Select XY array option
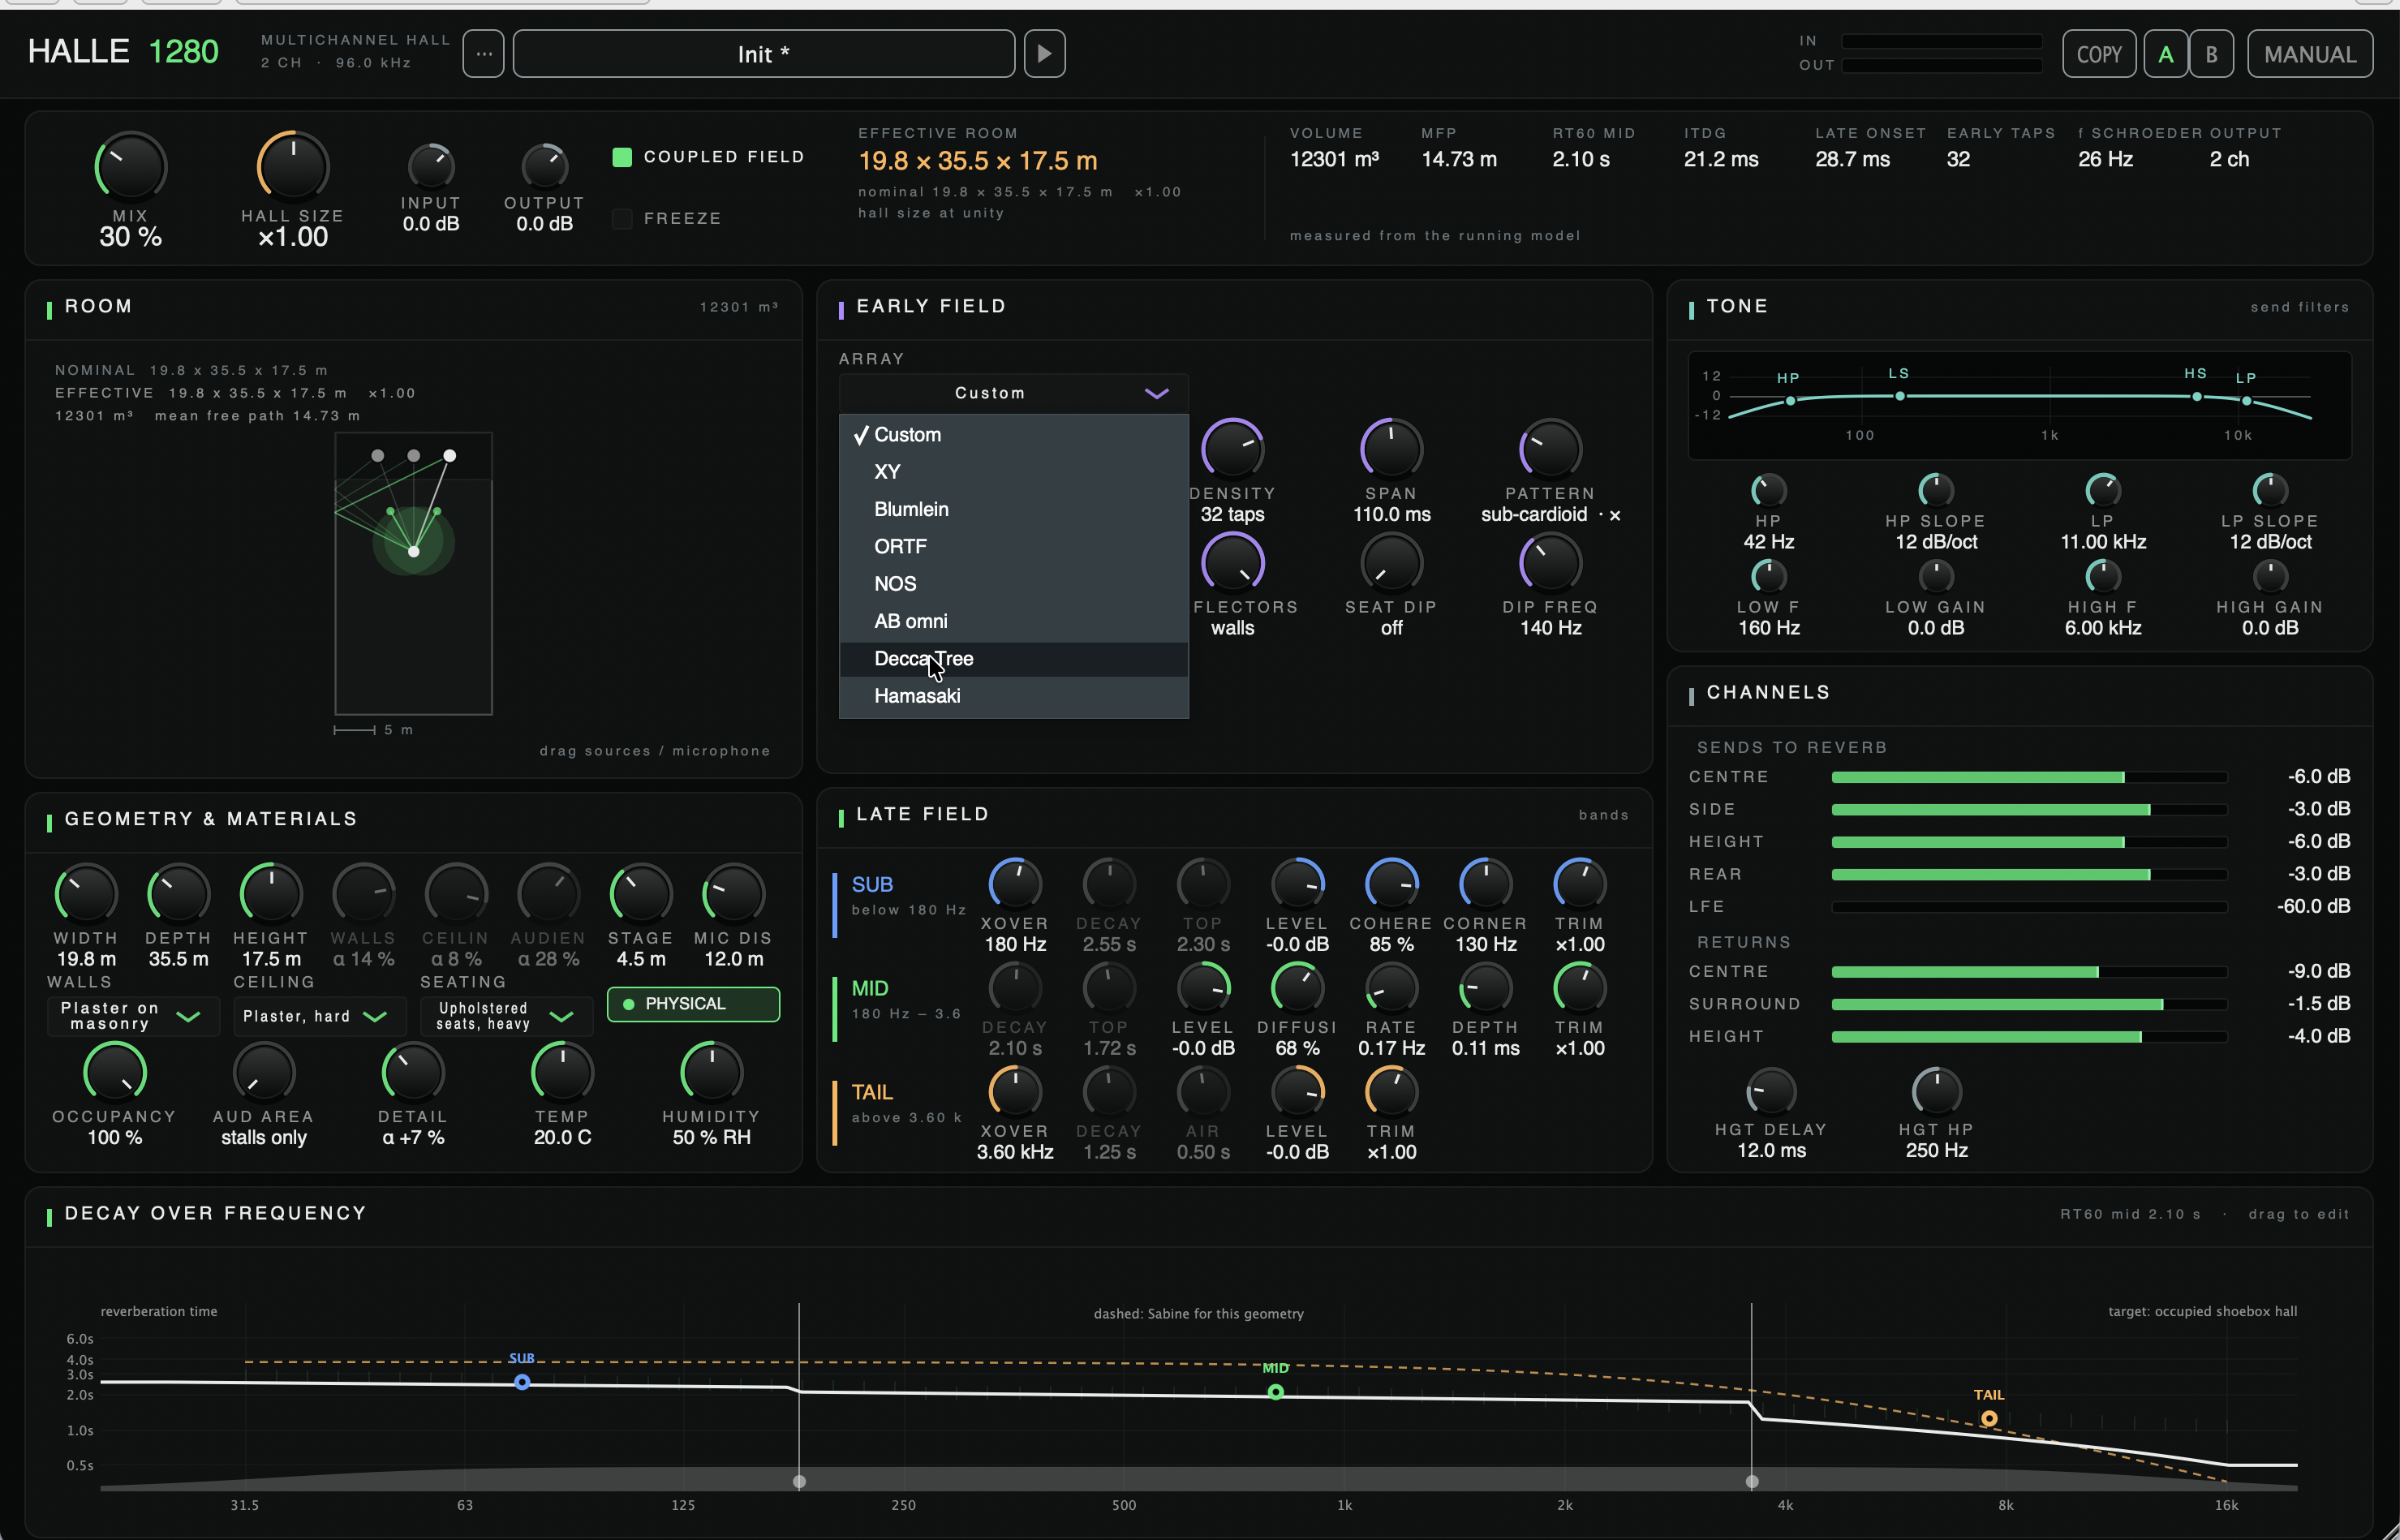The height and width of the screenshot is (1540, 2400). tap(1013, 472)
